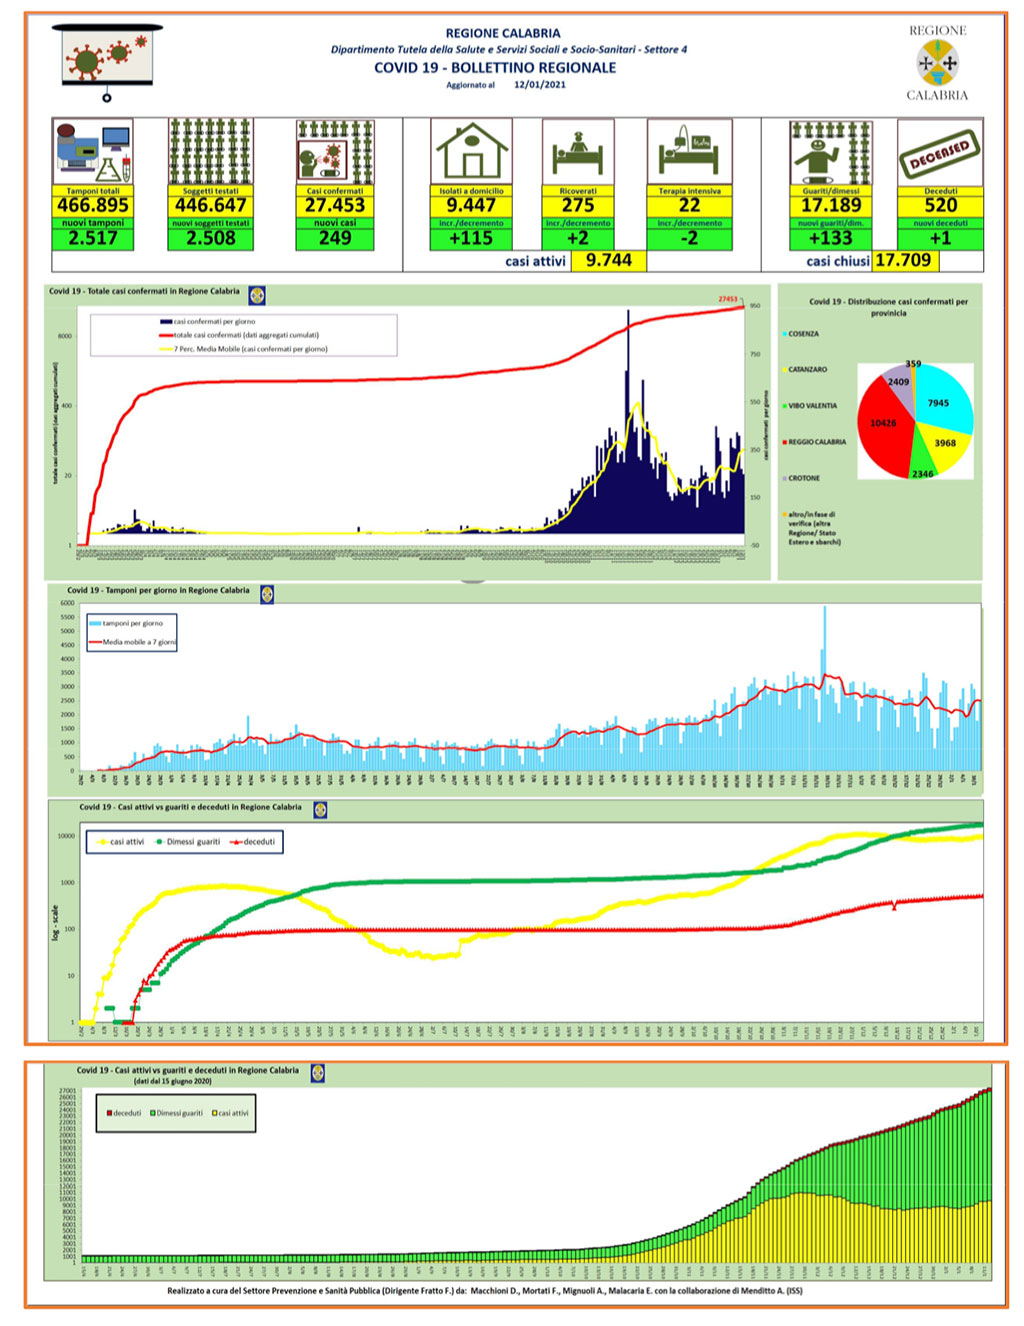Click the Regione Calabria crest logo
1024x1326 pixels.
[937, 63]
